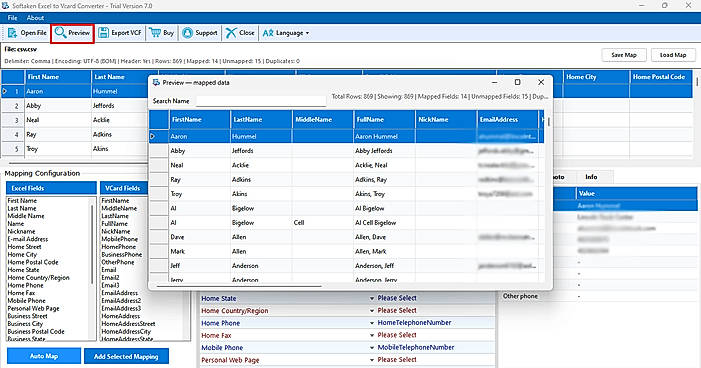Switch to the Info tab
701x368 pixels.
[591, 177]
